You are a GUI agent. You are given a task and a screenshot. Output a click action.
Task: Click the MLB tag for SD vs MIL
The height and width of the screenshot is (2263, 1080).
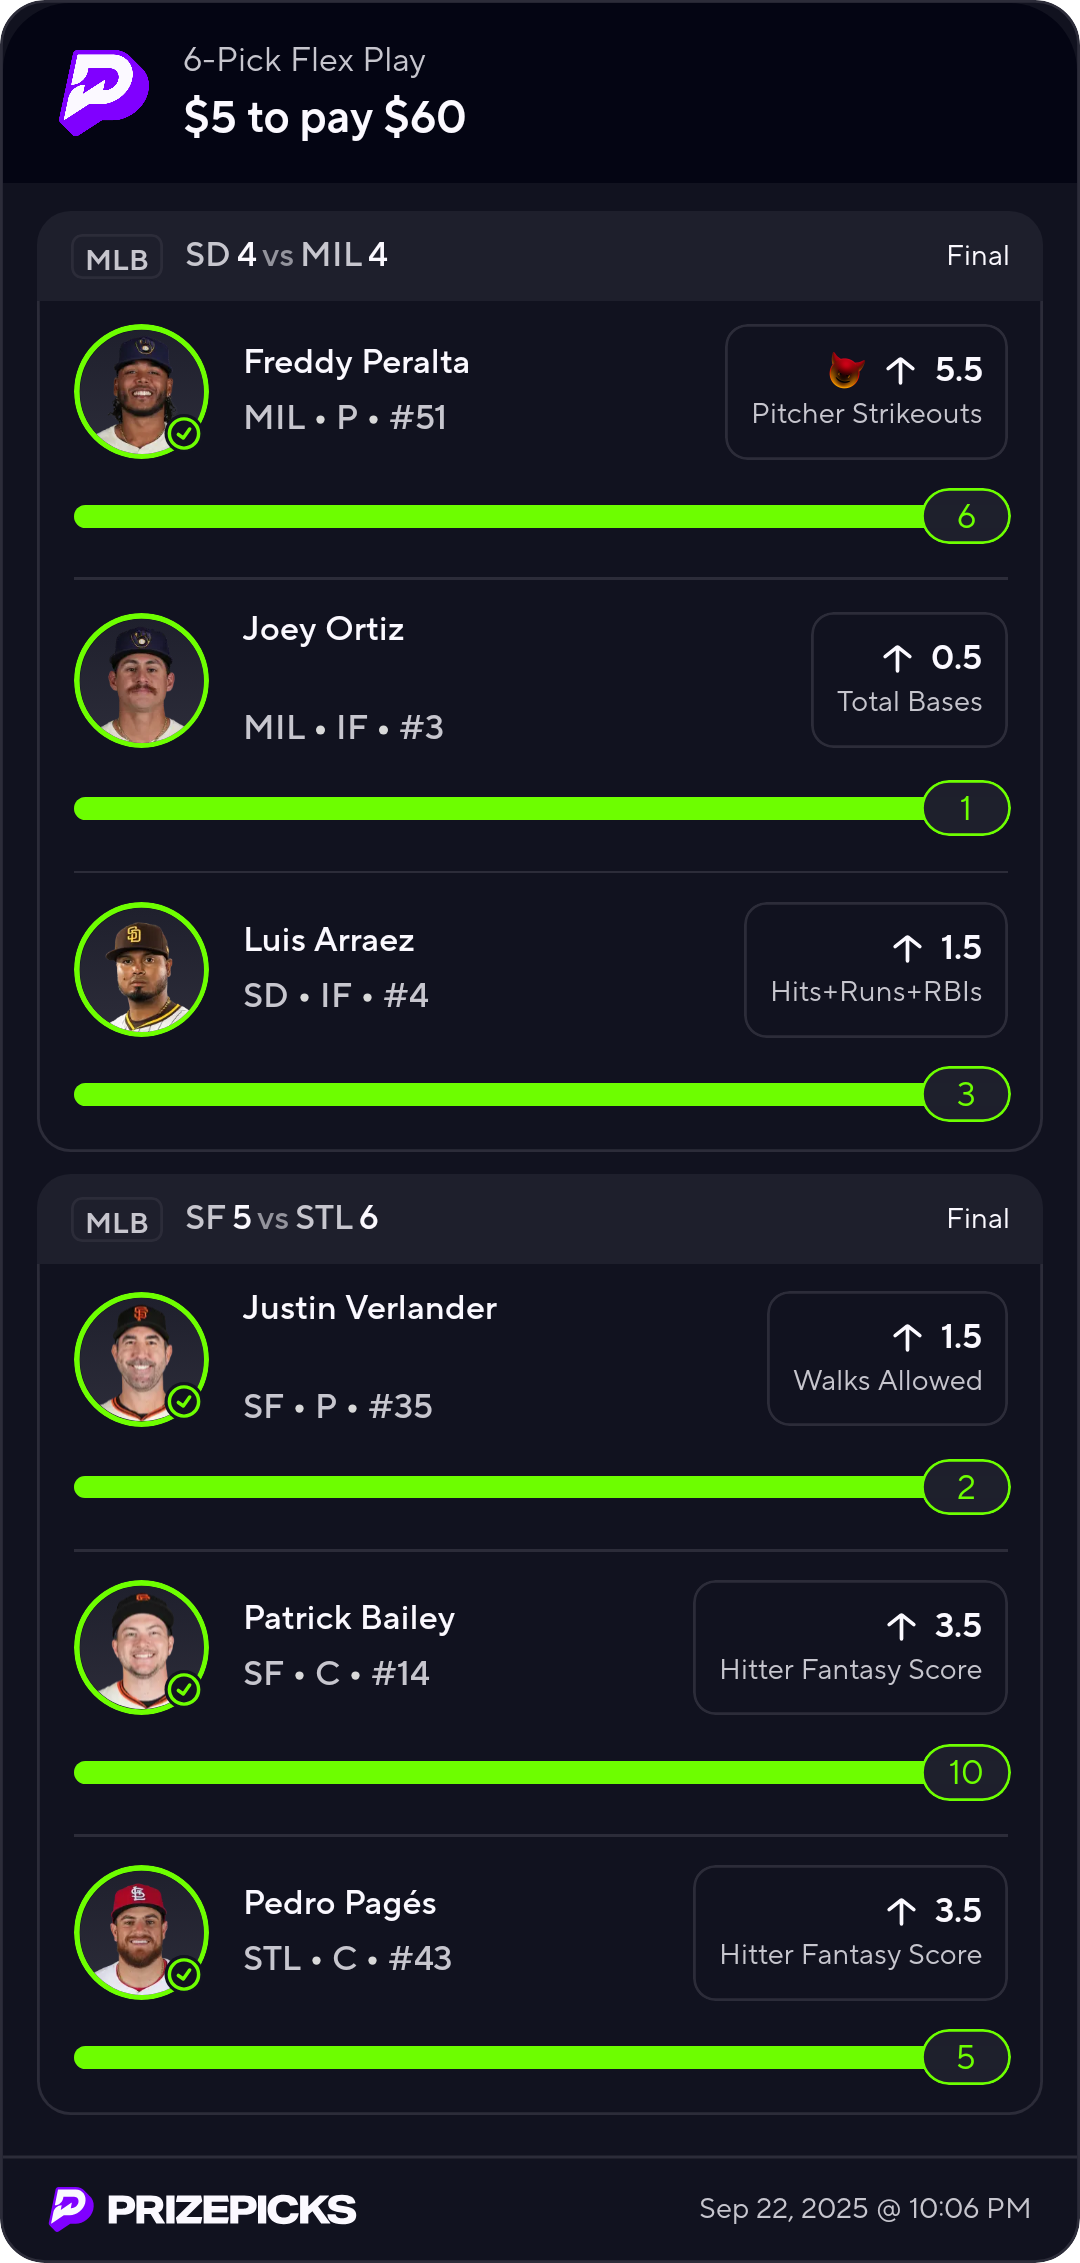[x=117, y=258]
